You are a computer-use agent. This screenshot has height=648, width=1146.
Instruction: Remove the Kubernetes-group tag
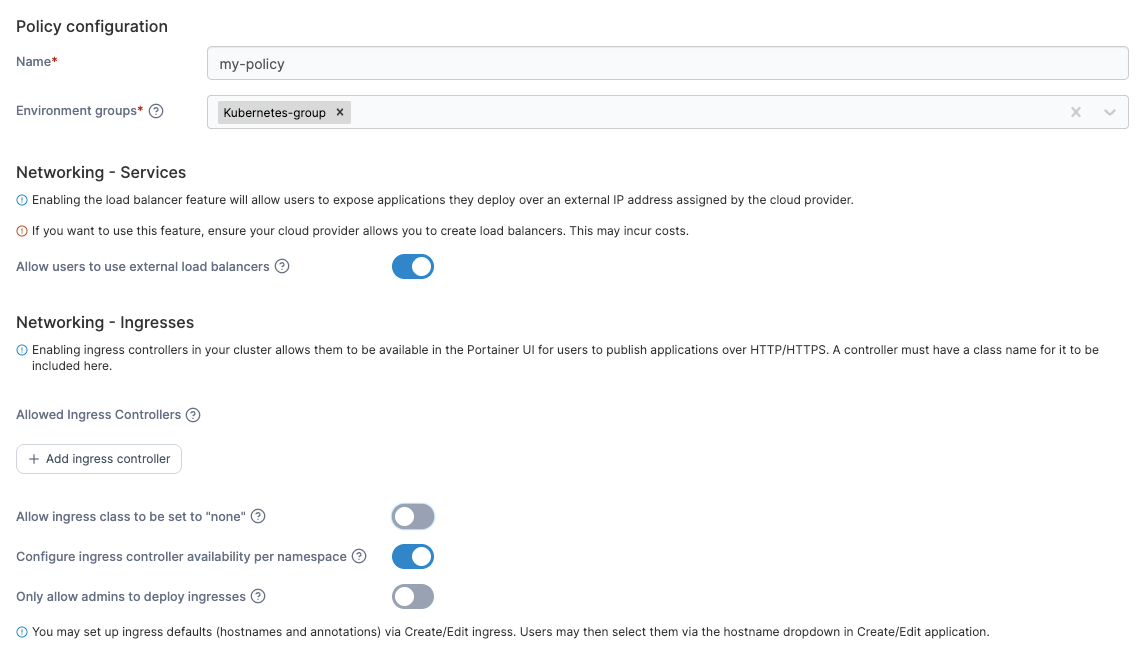tap(340, 113)
